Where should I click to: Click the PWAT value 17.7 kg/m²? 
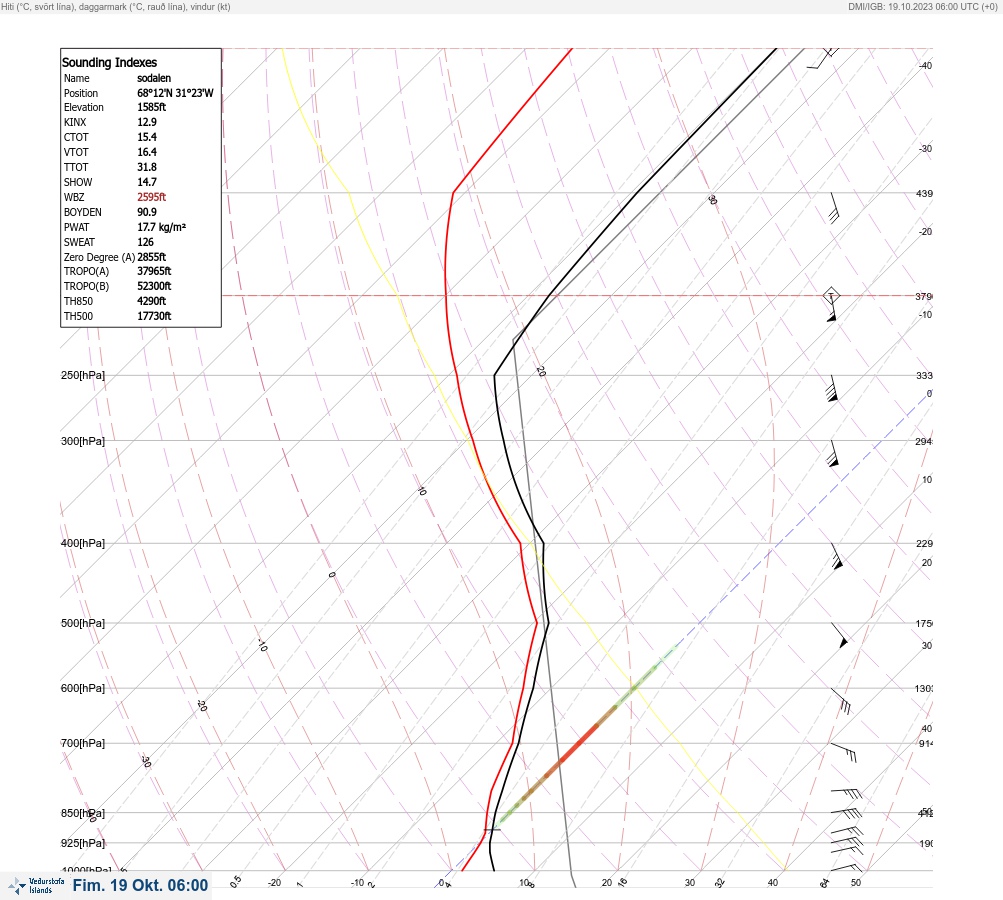click(x=161, y=227)
